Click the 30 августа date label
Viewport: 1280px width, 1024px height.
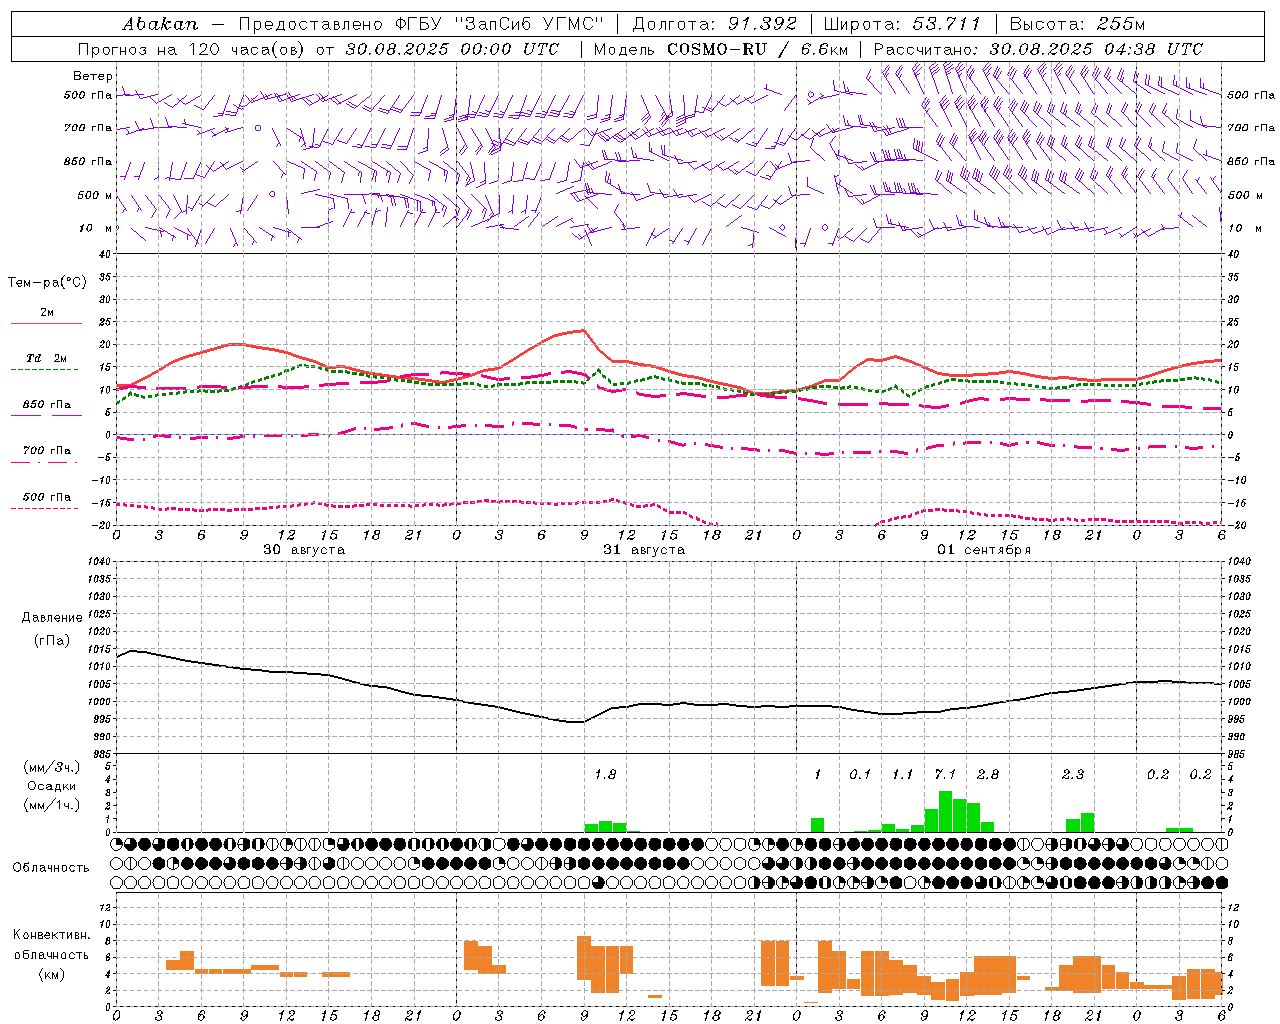point(304,550)
